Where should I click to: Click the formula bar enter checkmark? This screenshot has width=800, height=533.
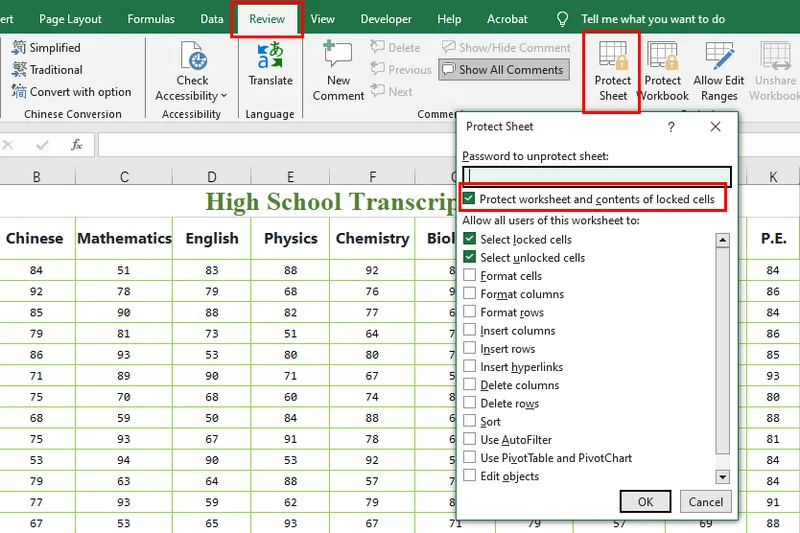click(42, 145)
